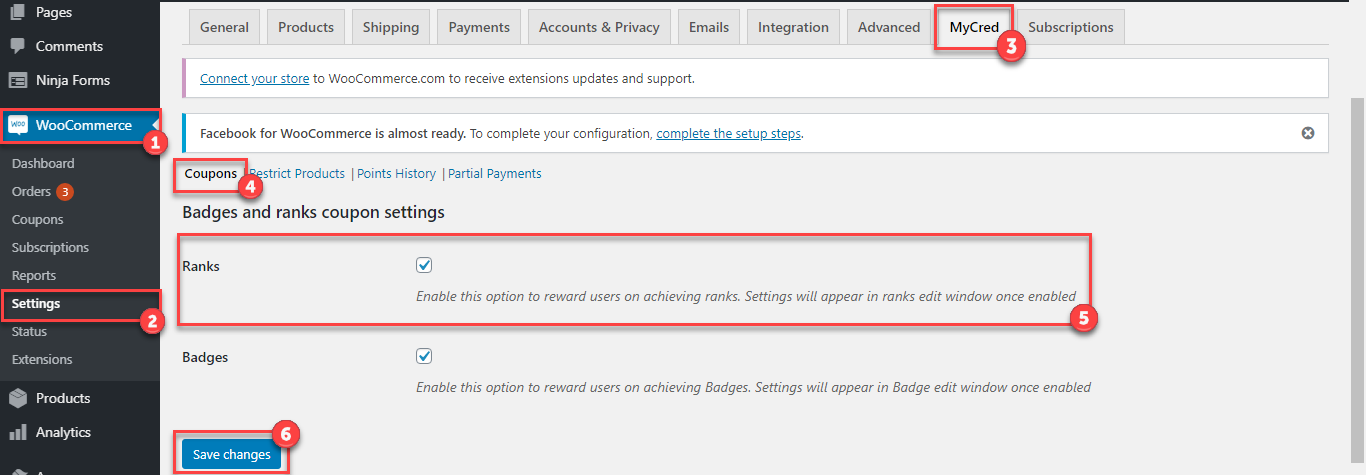
Task: Open the Partial Payments section link
Action: (495, 173)
